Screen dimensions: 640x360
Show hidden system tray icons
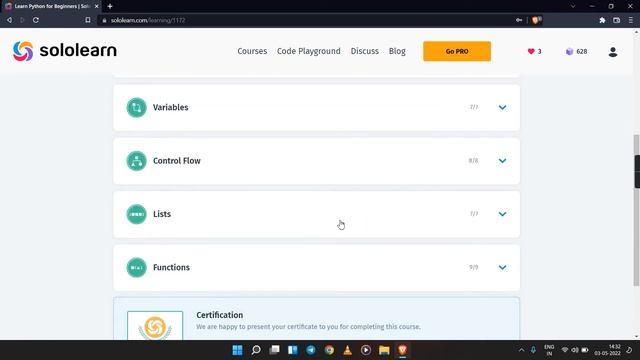521,350
